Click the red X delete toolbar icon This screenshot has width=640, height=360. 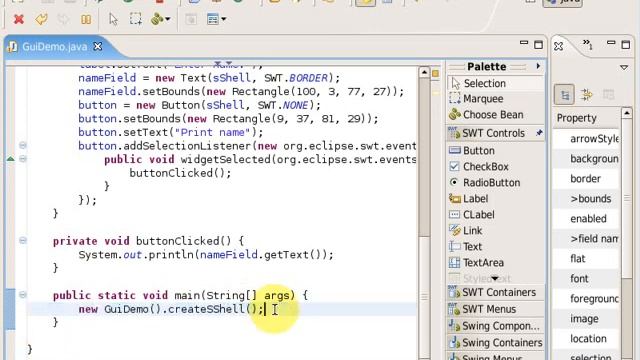pyautogui.click(x=18, y=19)
